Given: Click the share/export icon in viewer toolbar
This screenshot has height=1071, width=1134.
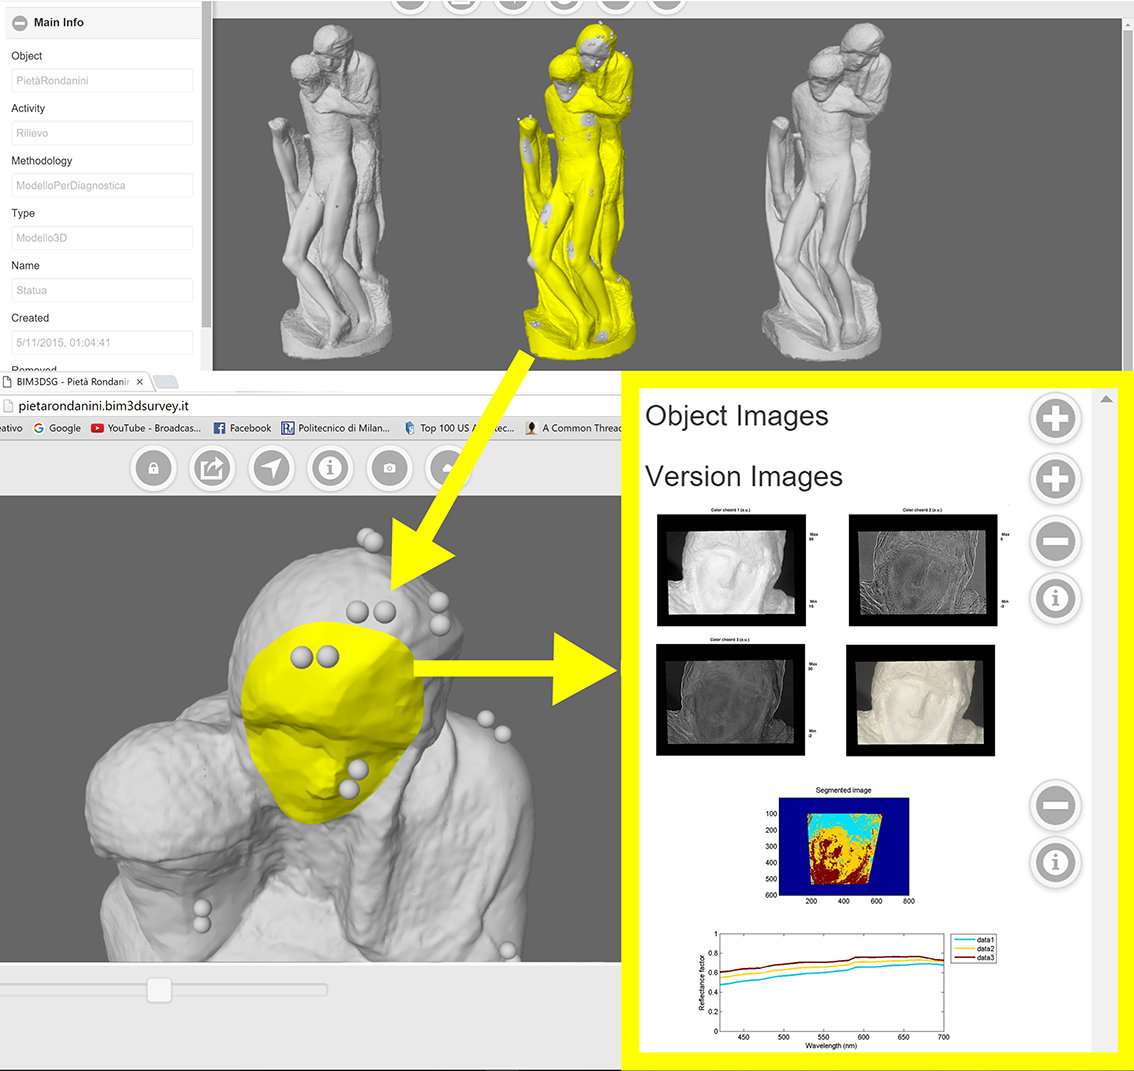Looking at the screenshot, I should [x=212, y=469].
